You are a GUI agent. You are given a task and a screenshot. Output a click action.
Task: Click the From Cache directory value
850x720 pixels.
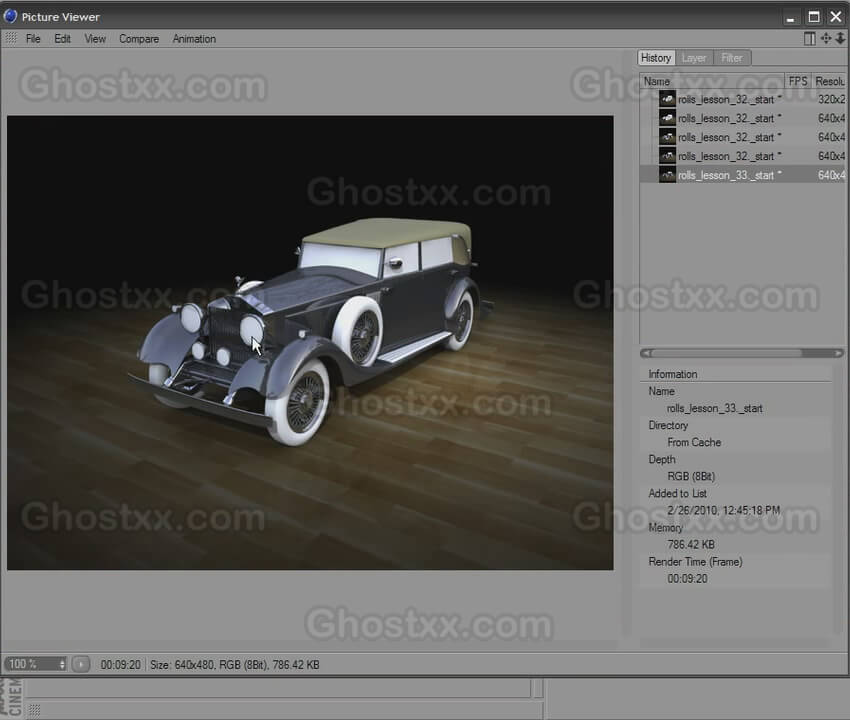tap(694, 442)
